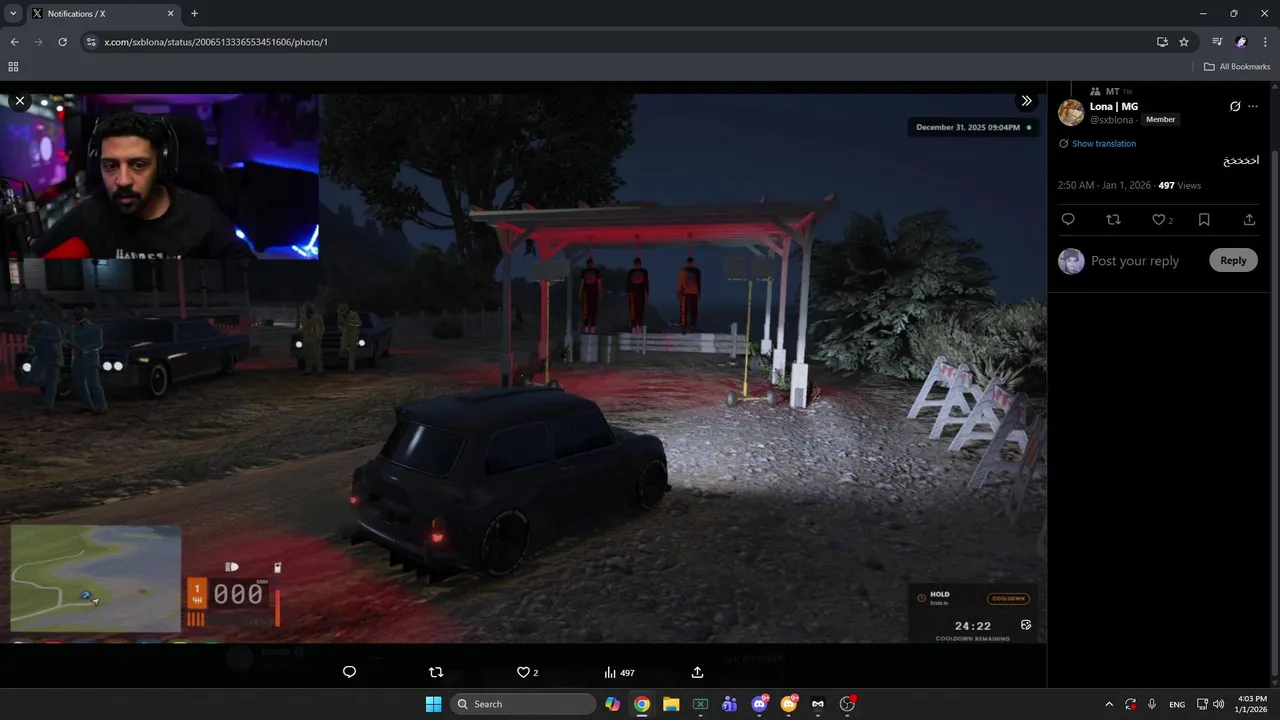Image resolution: width=1280 pixels, height=720 pixels.
Task: Open a new tab with plus button
Action: point(194,14)
